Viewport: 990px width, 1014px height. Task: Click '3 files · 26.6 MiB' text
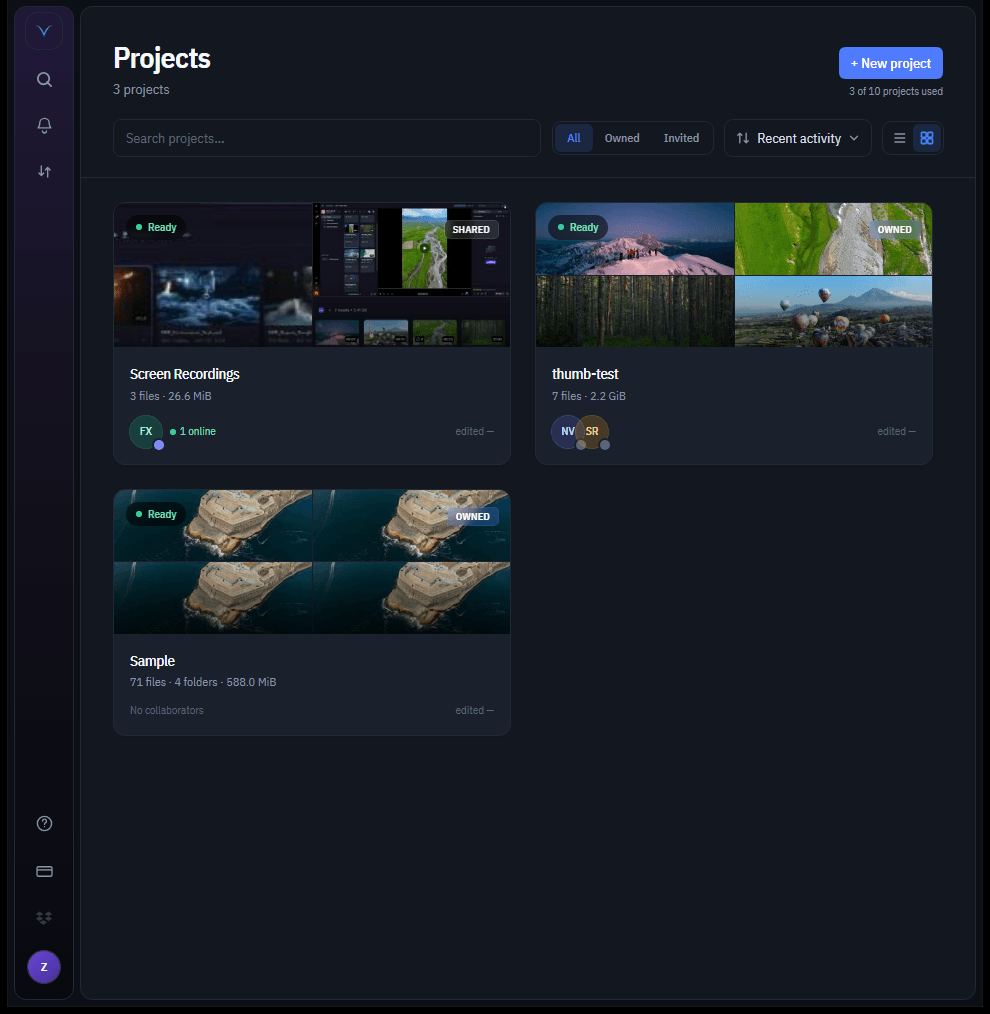[x=171, y=396]
